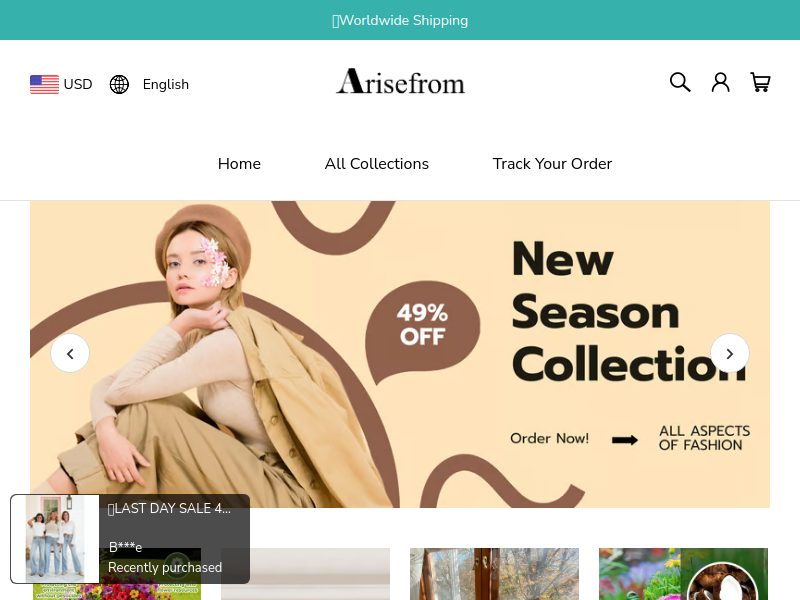Click the US flag currency icon
Viewport: 800px width, 600px height.
44,84
